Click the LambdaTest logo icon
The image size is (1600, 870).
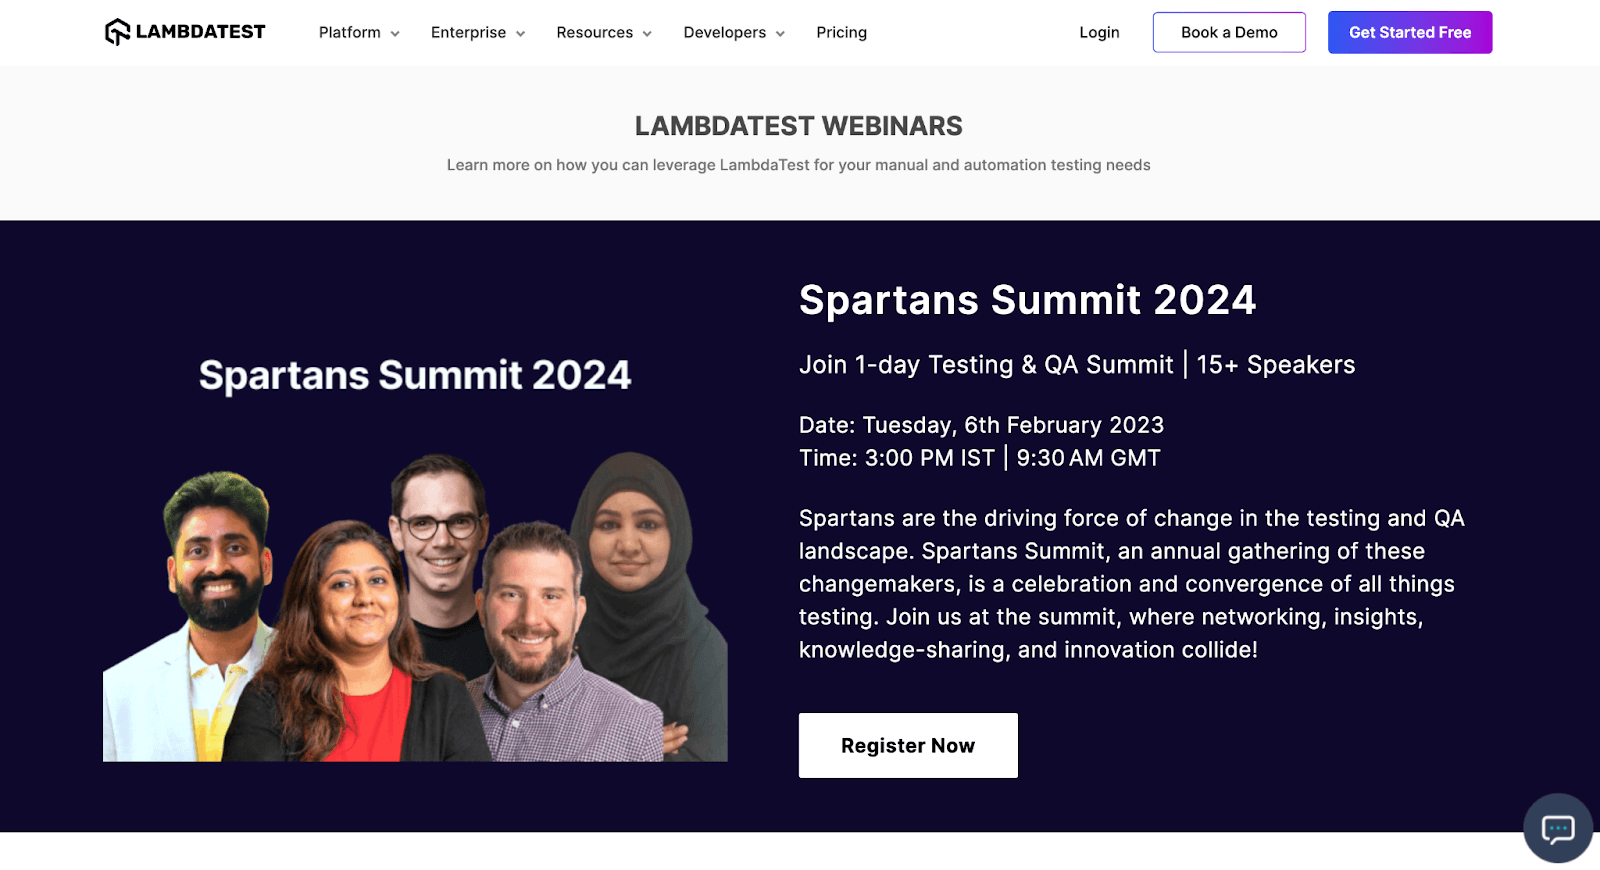point(117,32)
